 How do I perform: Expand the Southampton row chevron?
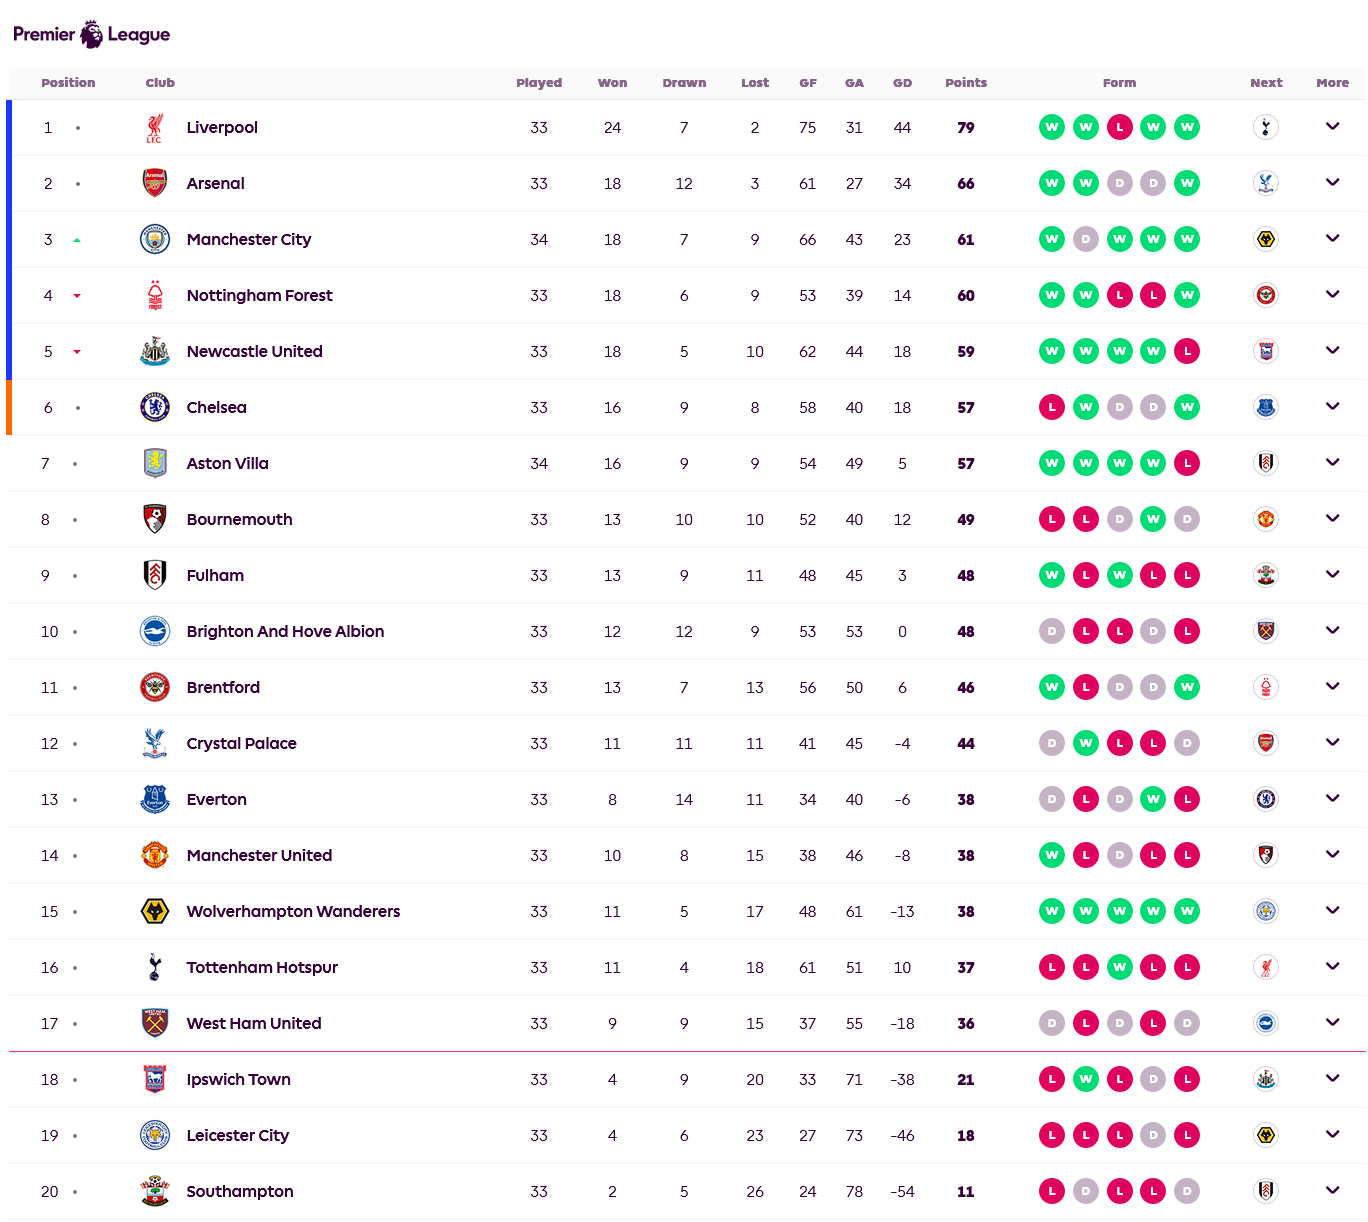1332,1191
